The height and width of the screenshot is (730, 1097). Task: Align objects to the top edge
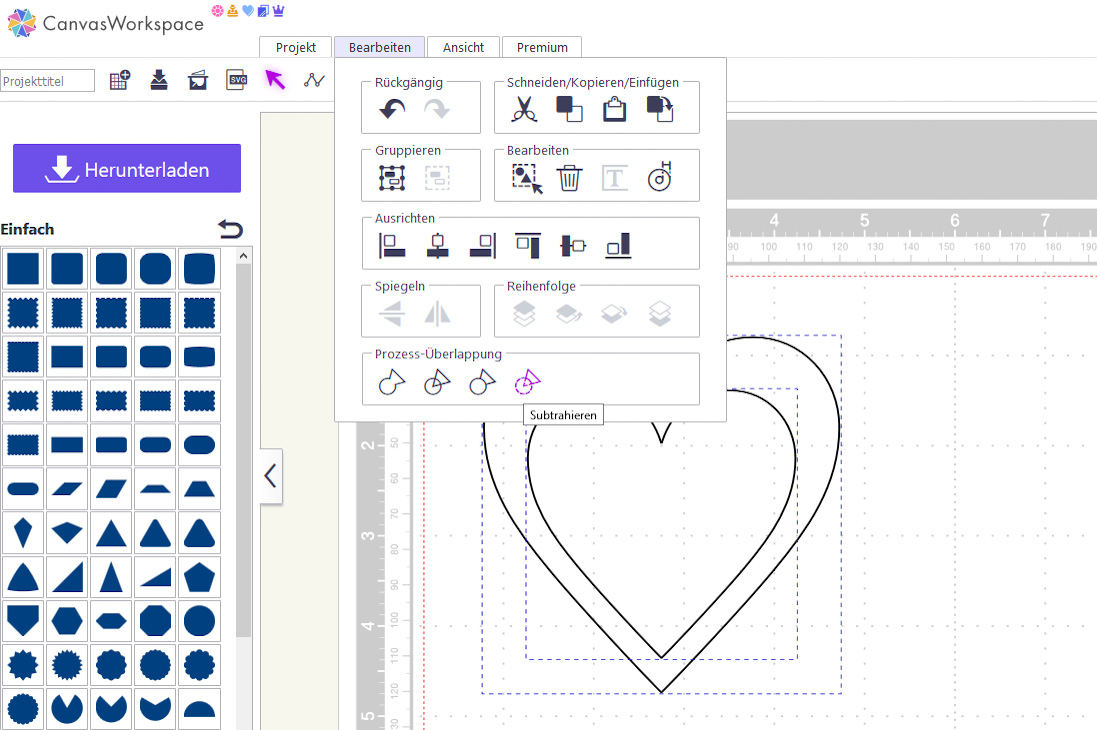pyautogui.click(x=528, y=245)
